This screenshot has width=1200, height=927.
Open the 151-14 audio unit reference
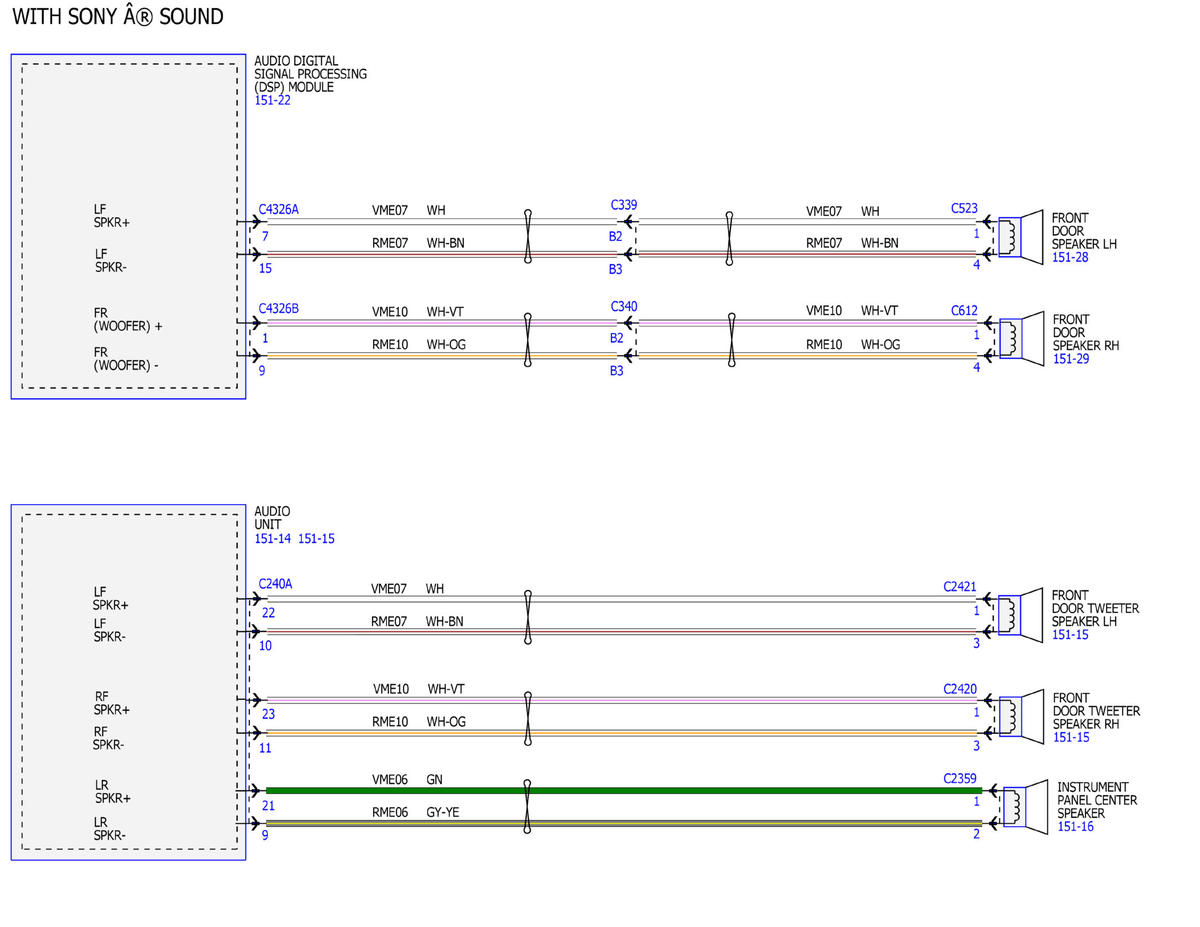pyautogui.click(x=273, y=539)
